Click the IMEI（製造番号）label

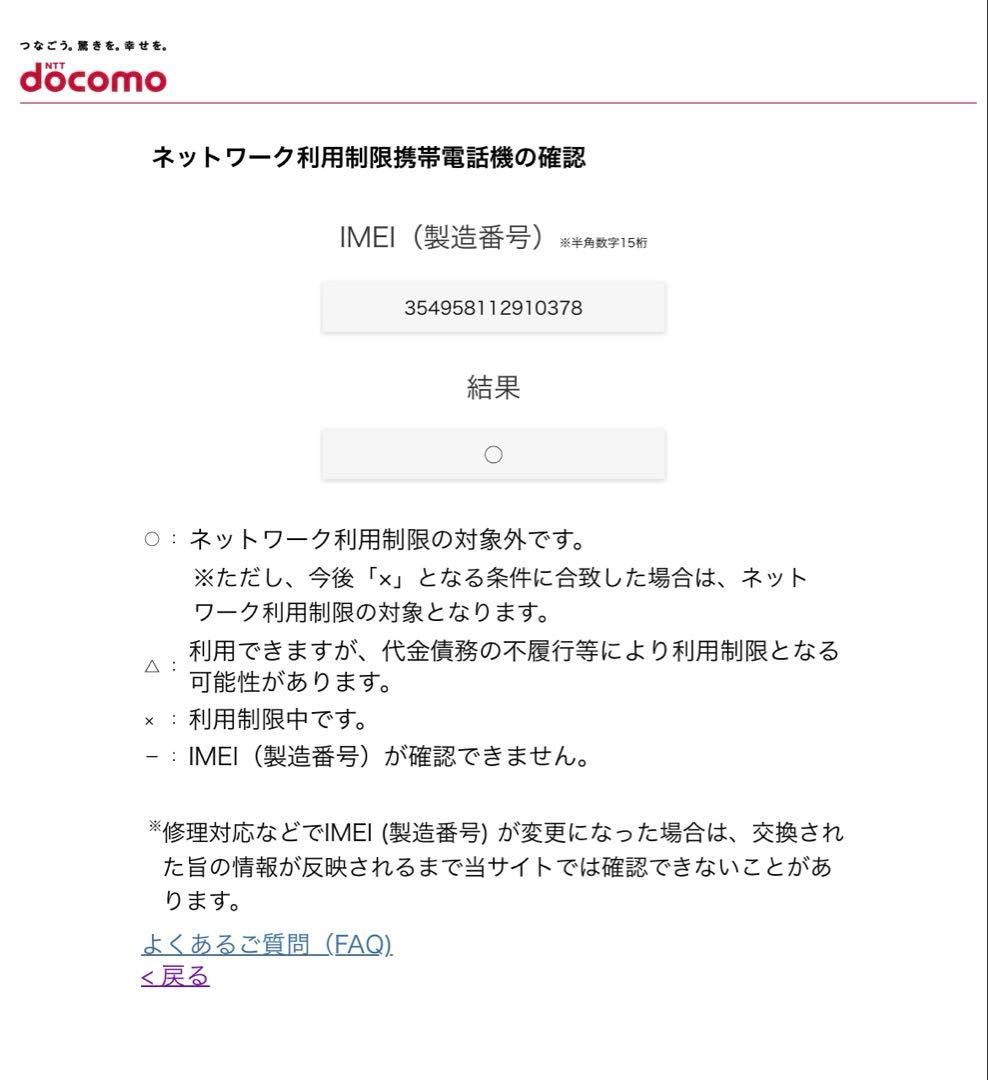coord(441,237)
